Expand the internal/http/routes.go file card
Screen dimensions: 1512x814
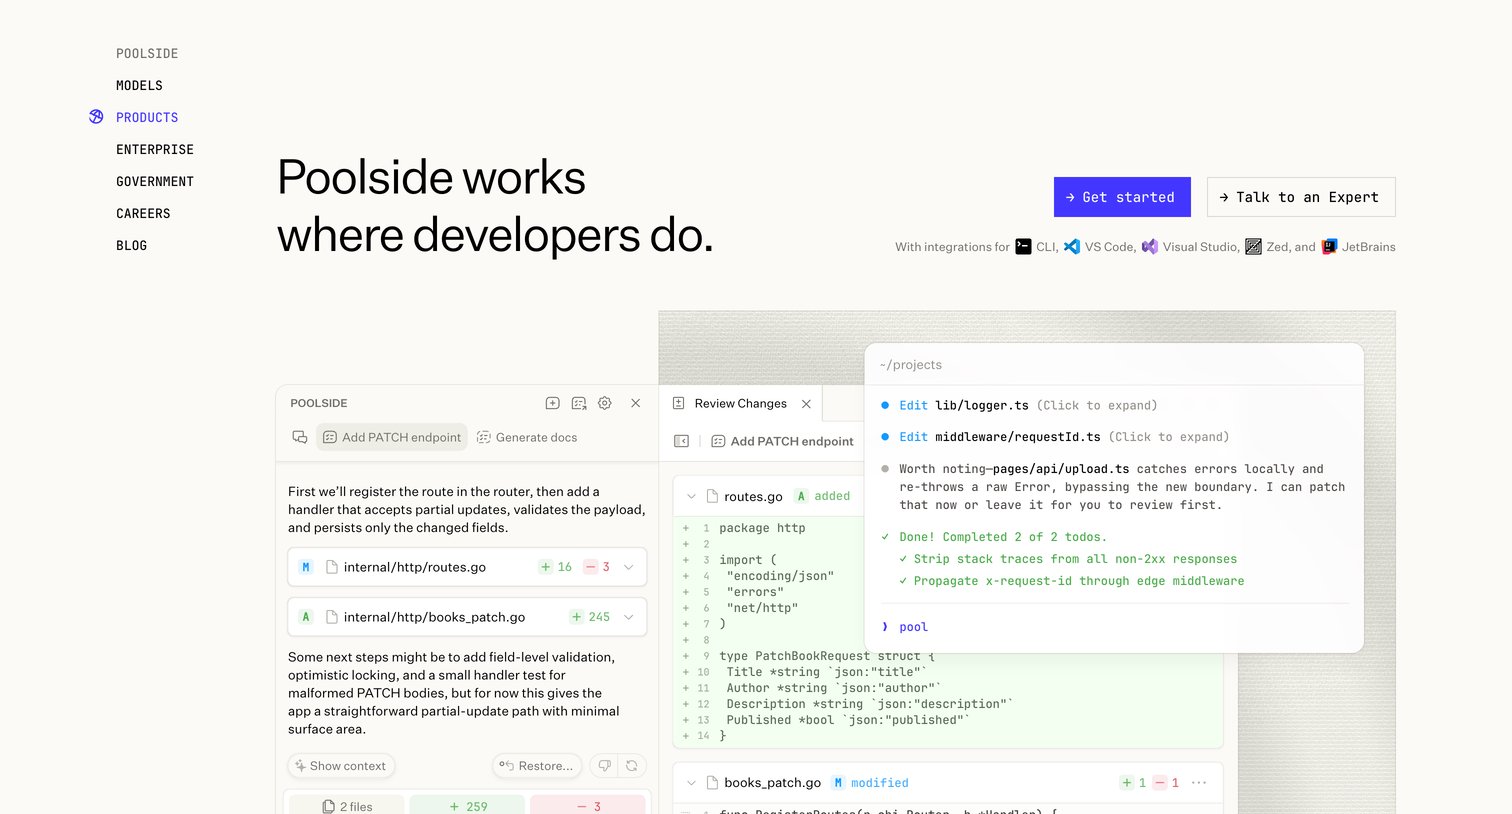[x=629, y=567]
